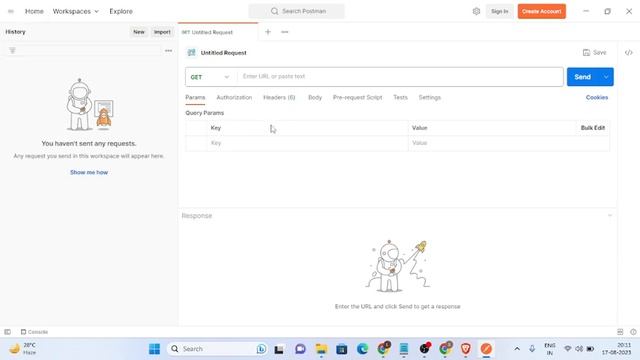Viewport: 640px width, 360px height.
Task: Open Microsoft Edge from taskbar
Action: click(362, 349)
